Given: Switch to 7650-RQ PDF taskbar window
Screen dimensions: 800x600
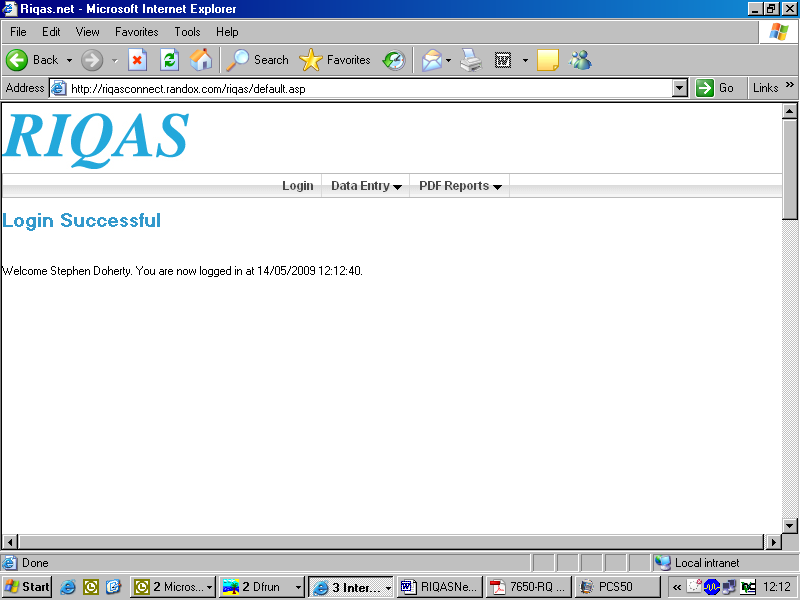Looking at the screenshot, I should [x=529, y=587].
